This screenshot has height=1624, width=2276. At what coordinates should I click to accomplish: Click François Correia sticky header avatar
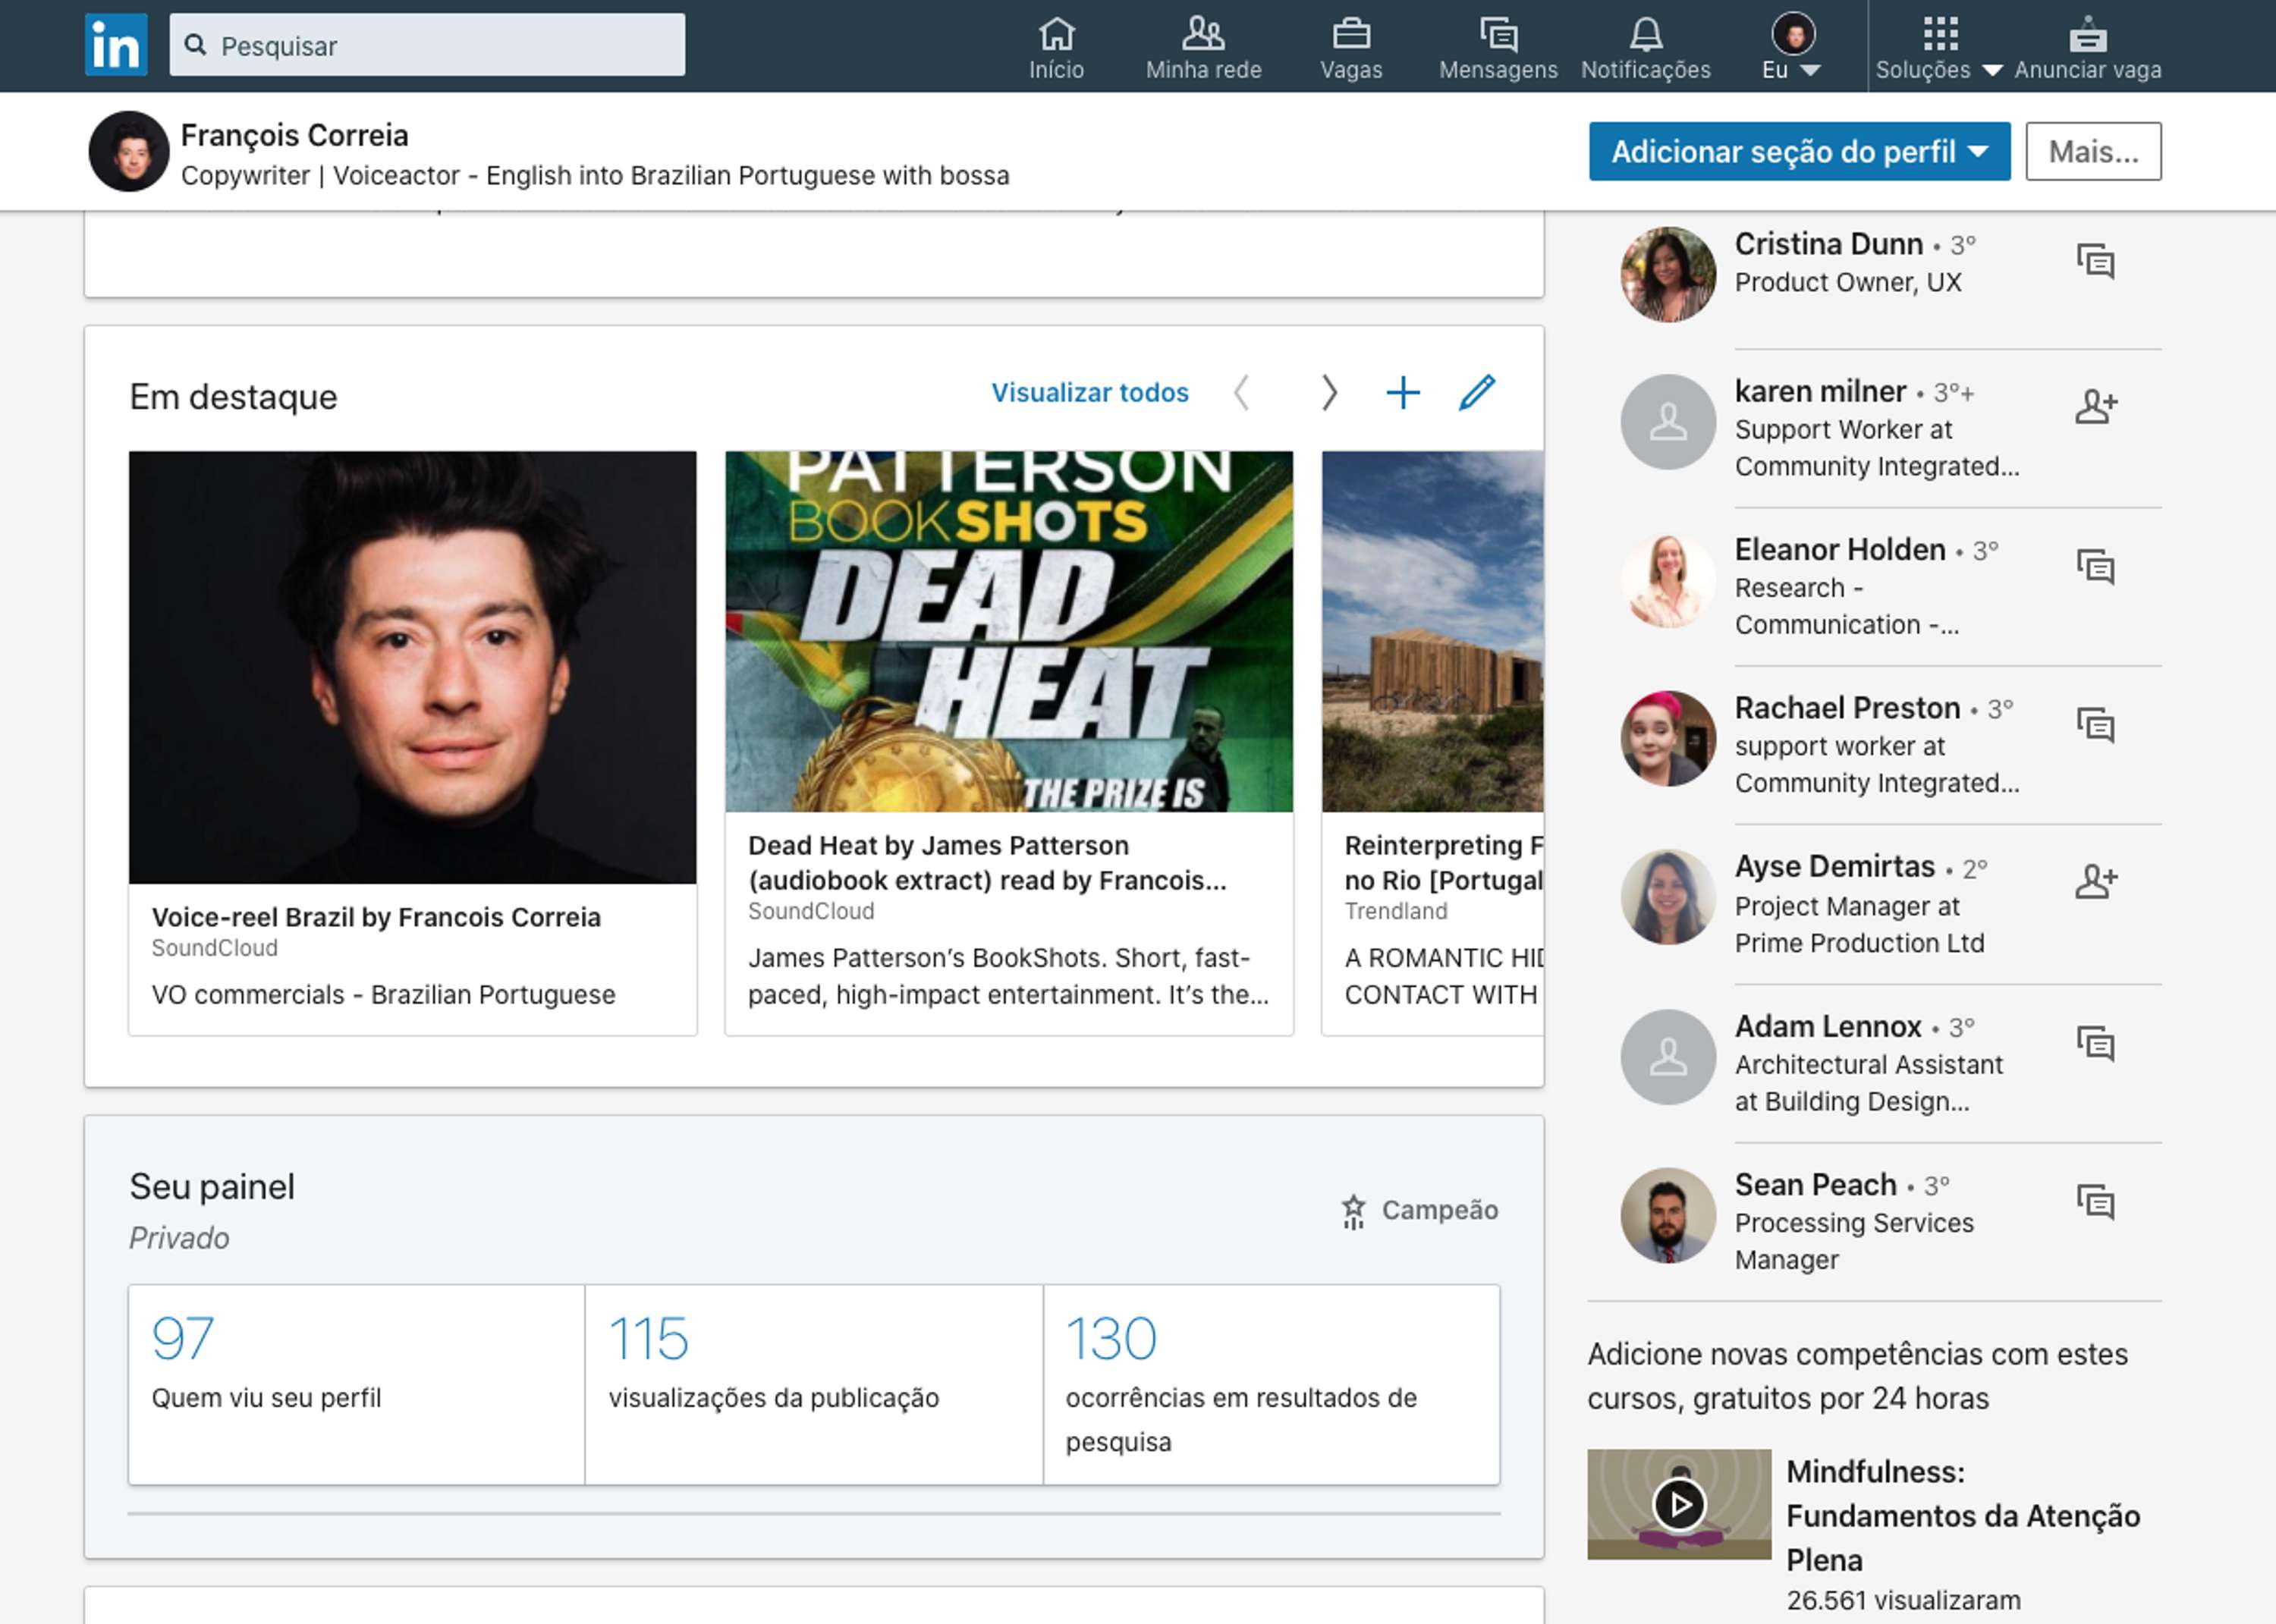(129, 151)
